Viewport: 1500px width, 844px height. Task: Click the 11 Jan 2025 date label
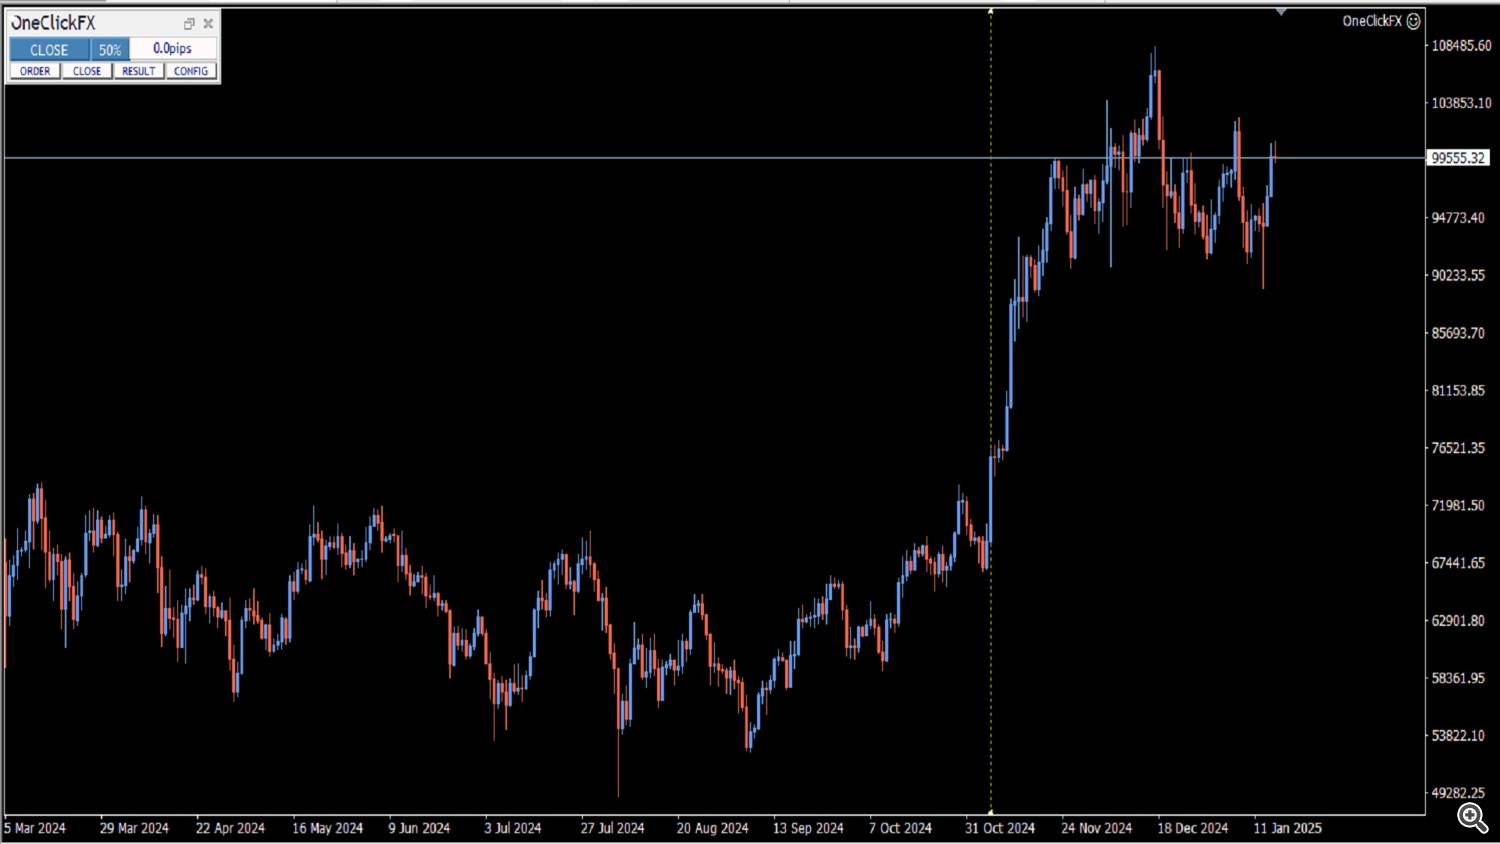[1288, 828]
